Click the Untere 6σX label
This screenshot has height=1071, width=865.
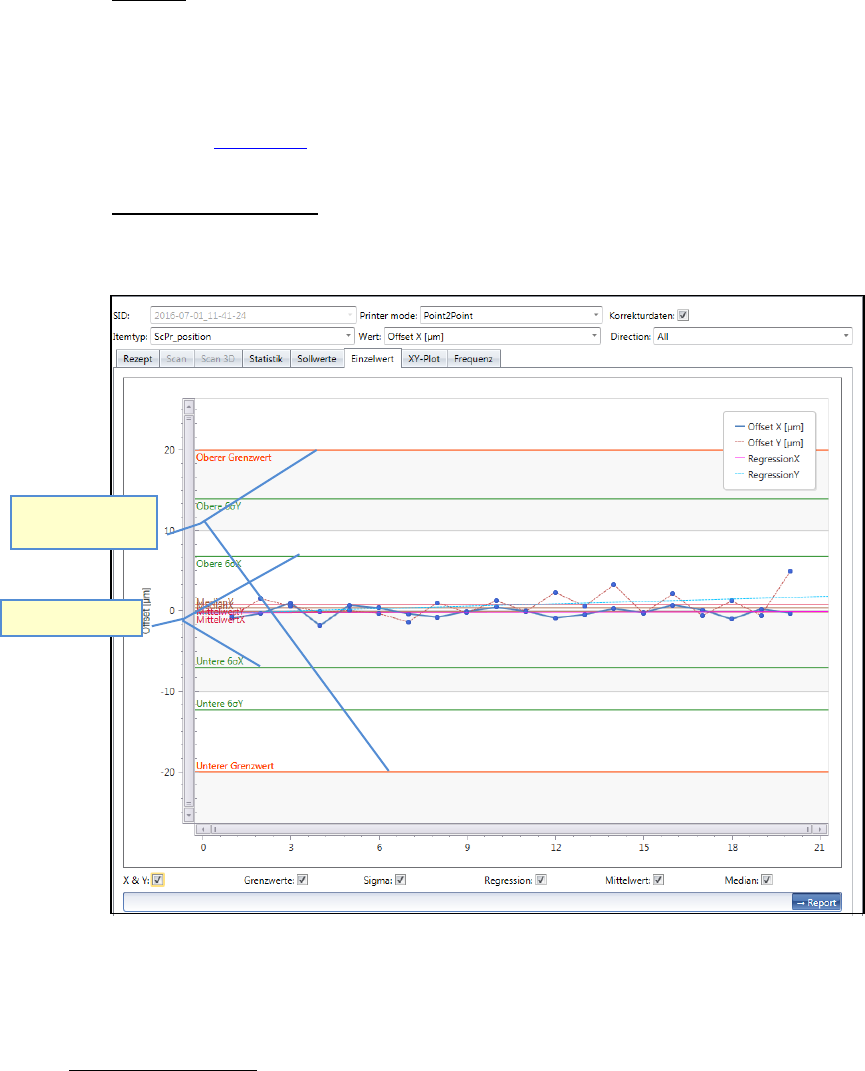tap(219, 661)
